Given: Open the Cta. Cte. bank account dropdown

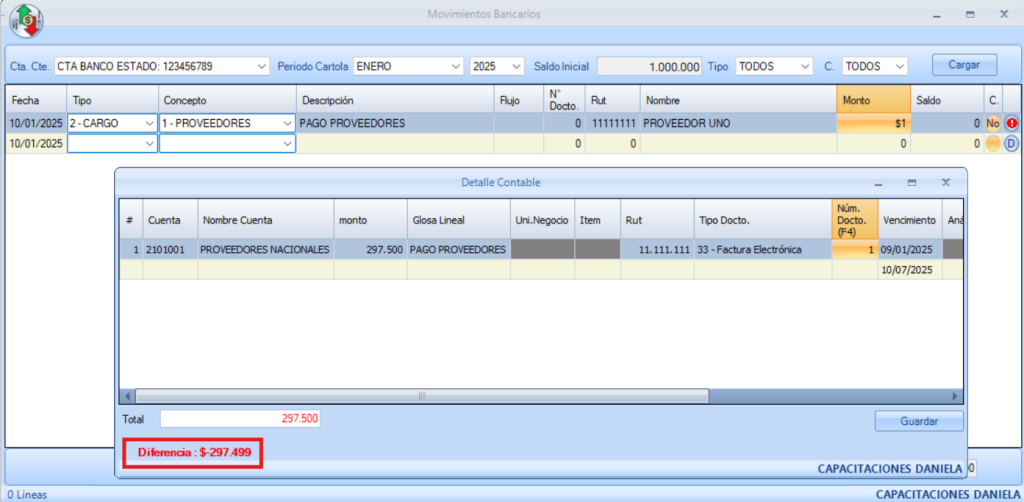Looking at the screenshot, I should (162, 66).
